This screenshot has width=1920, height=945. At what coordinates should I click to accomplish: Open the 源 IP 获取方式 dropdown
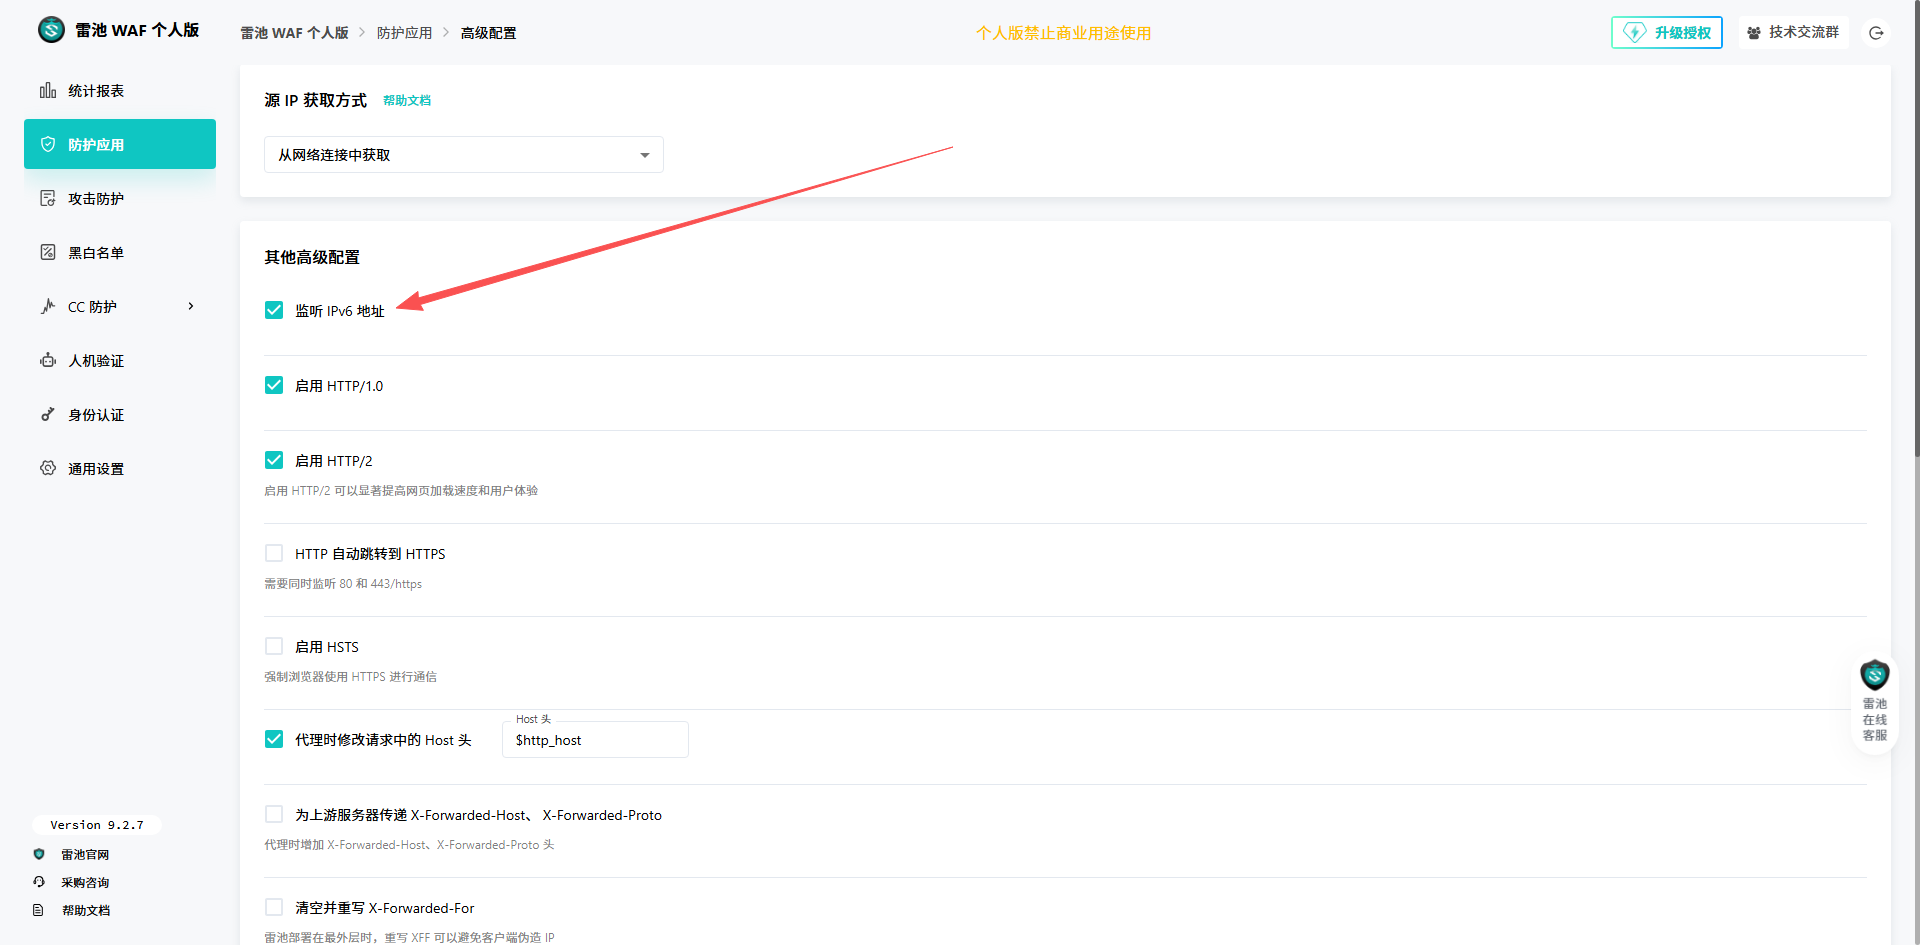[463, 155]
